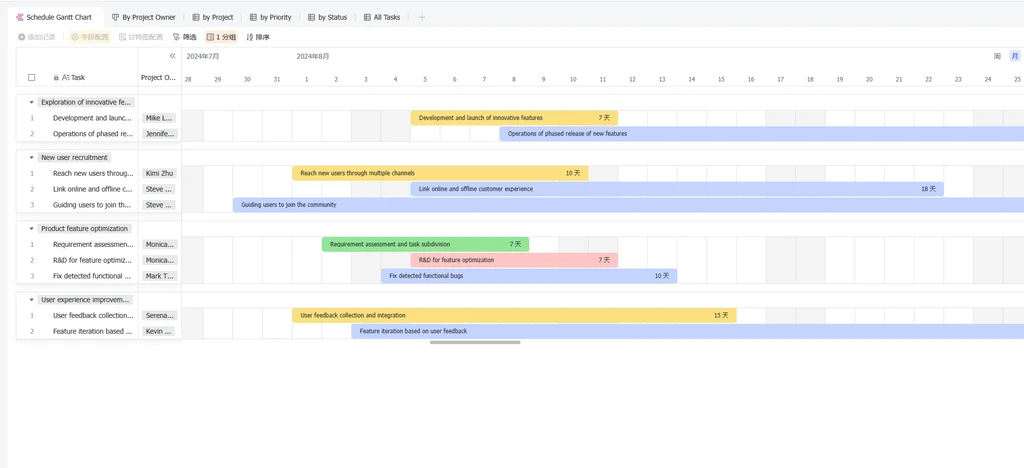The height and width of the screenshot is (468, 1024).
Task: Open the by Priority tab
Action: click(270, 18)
